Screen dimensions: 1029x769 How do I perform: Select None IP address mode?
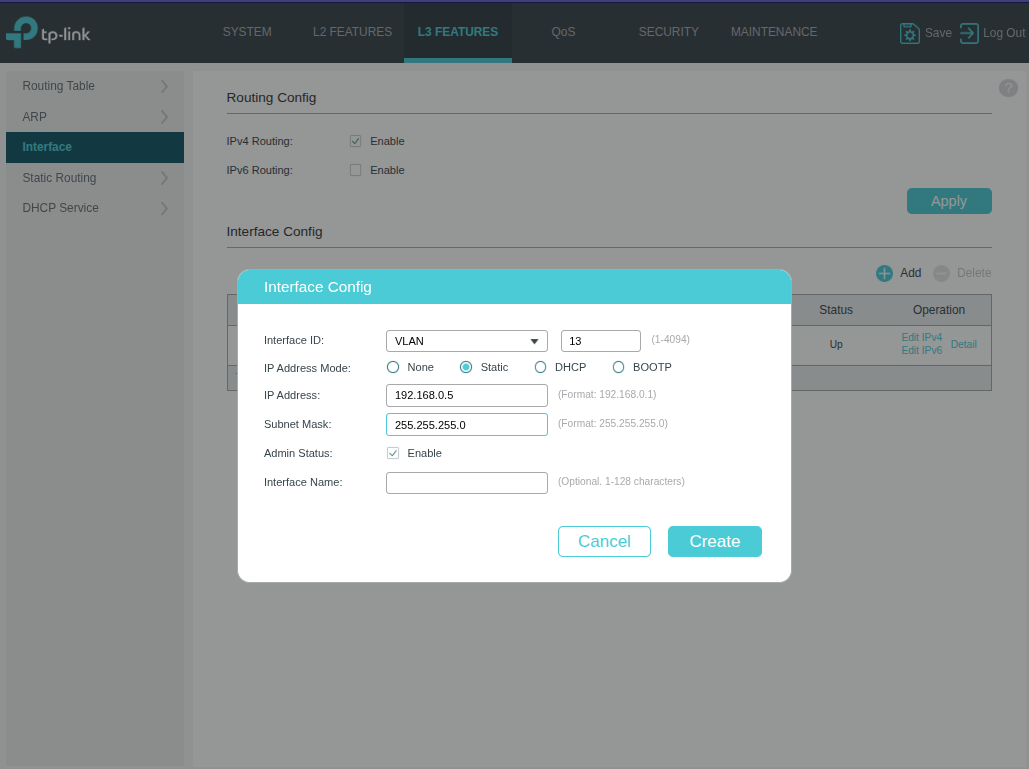(x=393, y=367)
